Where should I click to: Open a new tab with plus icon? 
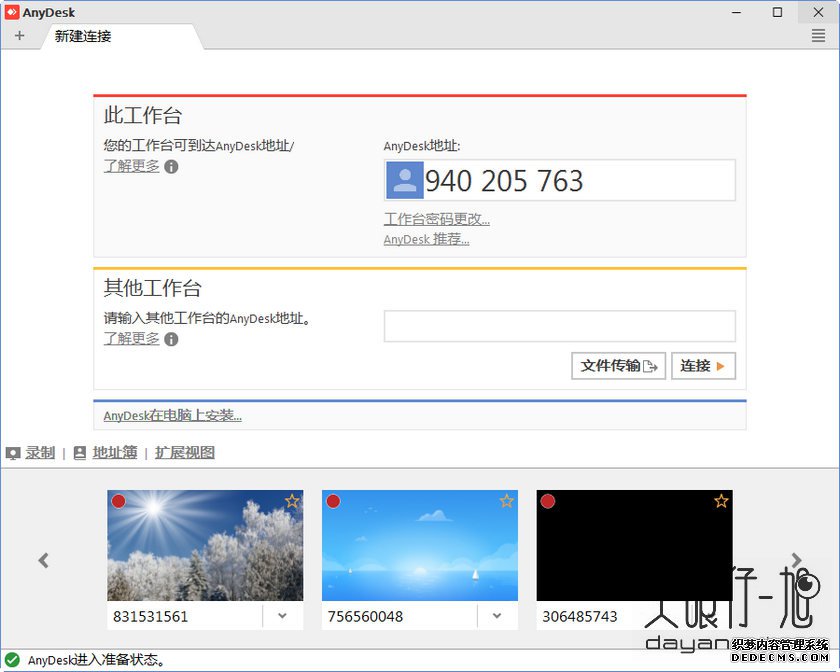20,36
